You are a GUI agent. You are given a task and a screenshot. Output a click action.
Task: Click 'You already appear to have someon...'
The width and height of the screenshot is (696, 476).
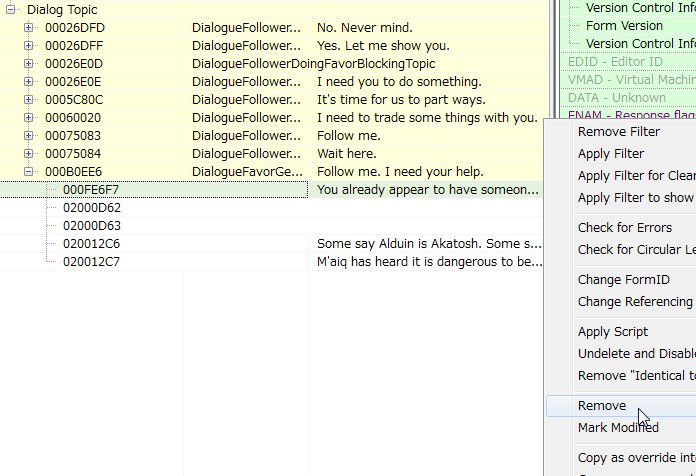[428, 190]
